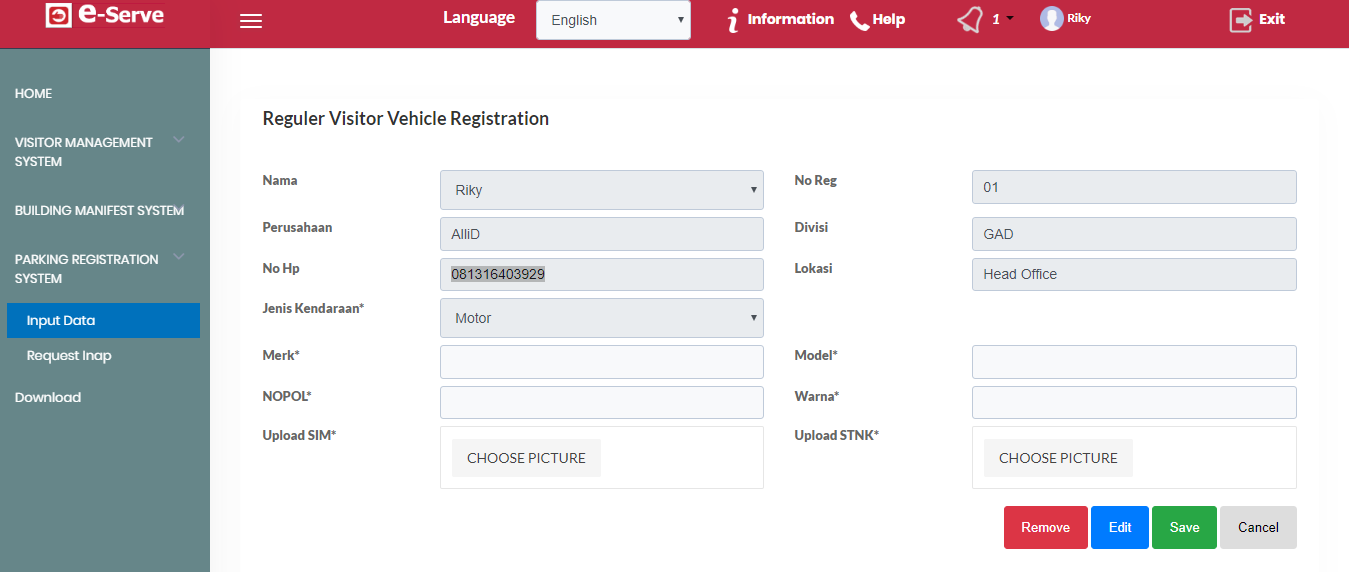Expand Visitor Management System menu
Image resolution: width=1349 pixels, height=572 pixels.
point(179,140)
